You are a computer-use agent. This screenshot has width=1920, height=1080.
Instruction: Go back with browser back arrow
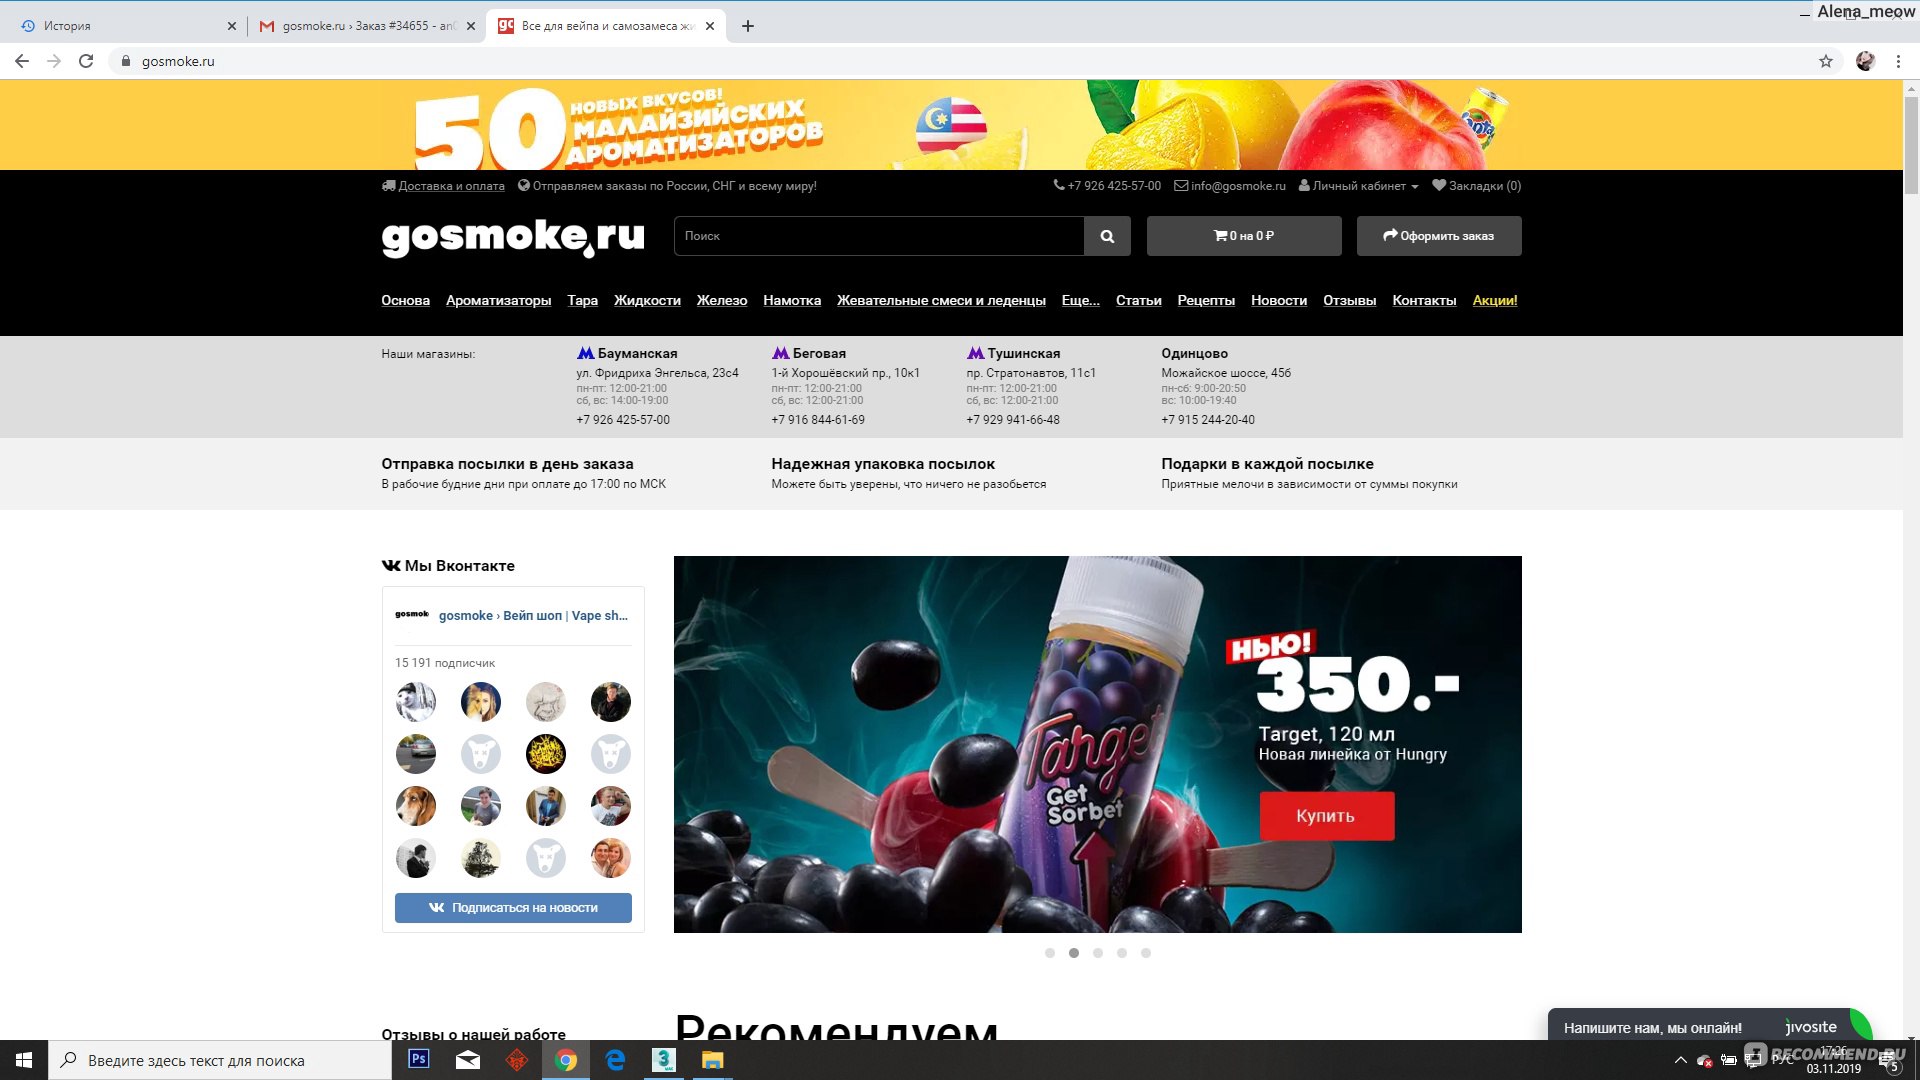click(22, 61)
